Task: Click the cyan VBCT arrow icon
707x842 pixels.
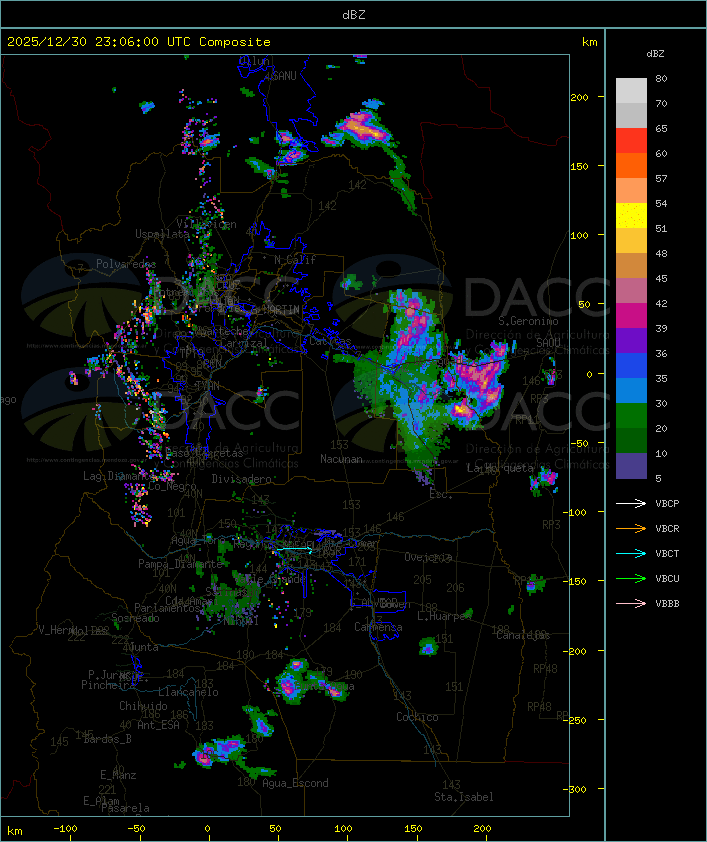Action: click(631, 553)
